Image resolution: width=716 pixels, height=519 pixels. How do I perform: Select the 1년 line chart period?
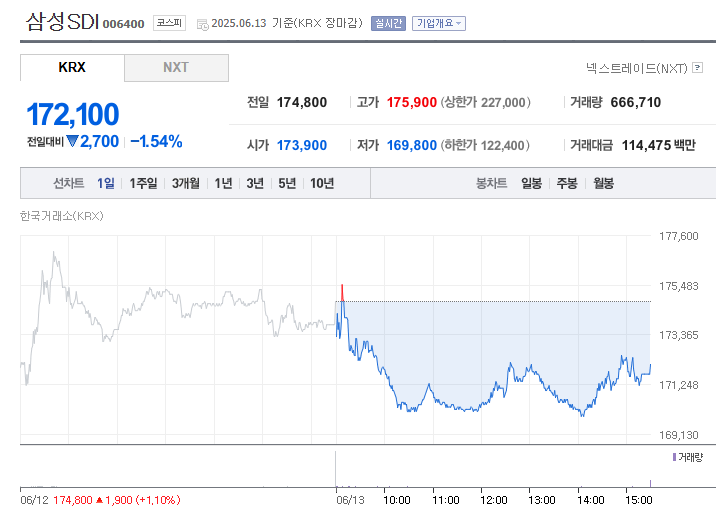click(223, 183)
